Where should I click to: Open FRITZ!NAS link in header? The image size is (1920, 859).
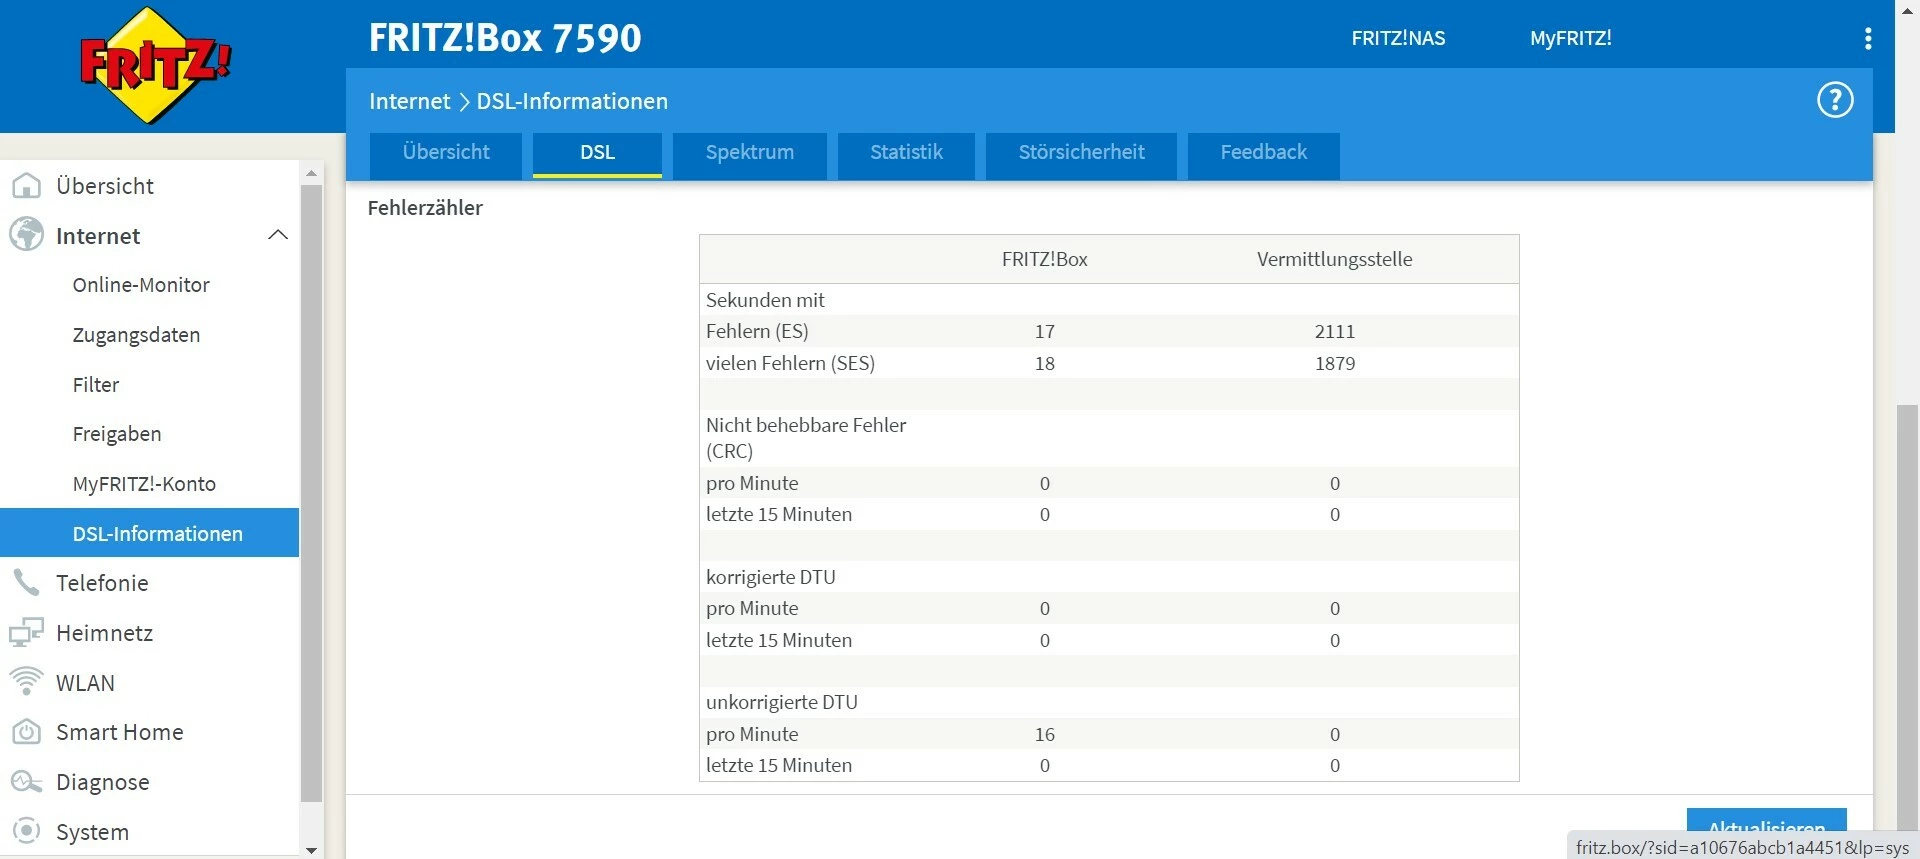(1398, 38)
